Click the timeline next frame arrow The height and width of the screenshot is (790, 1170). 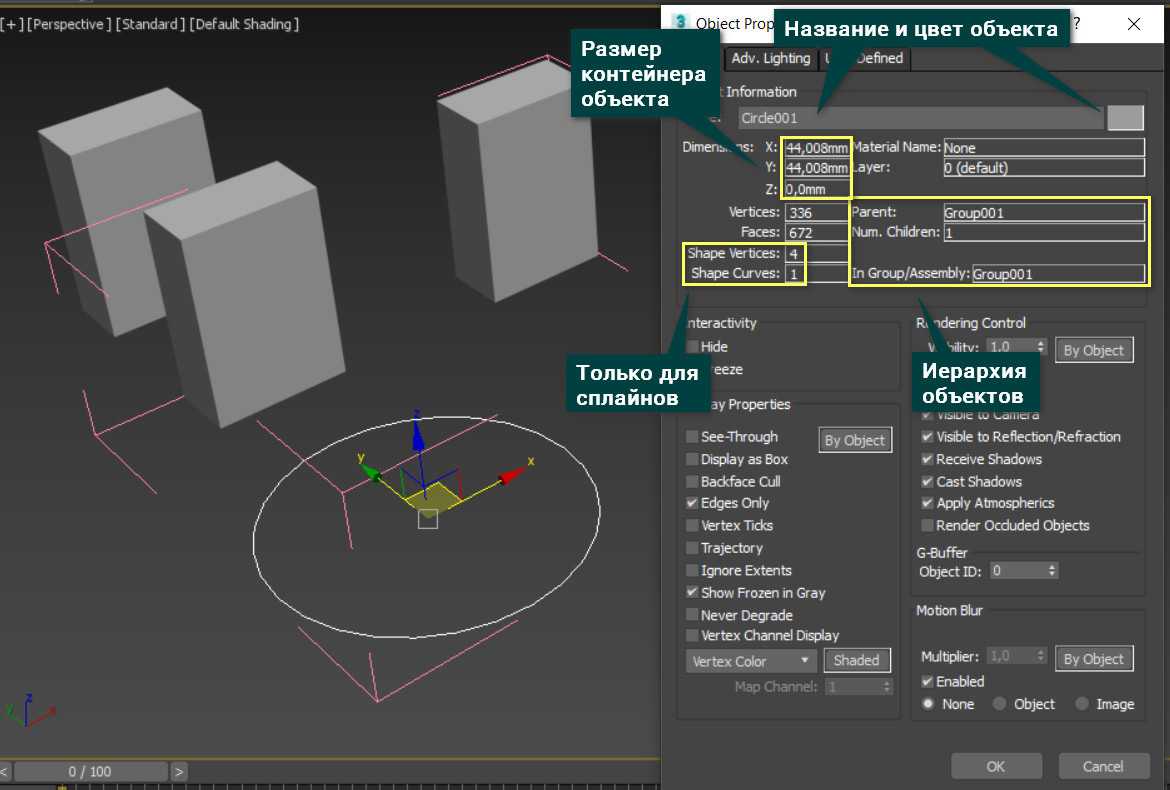coord(179,771)
